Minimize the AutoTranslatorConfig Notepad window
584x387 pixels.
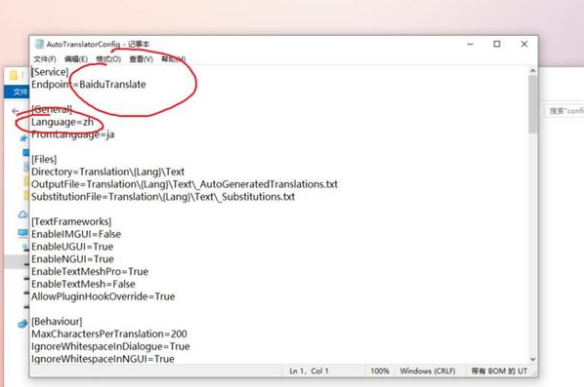point(470,44)
